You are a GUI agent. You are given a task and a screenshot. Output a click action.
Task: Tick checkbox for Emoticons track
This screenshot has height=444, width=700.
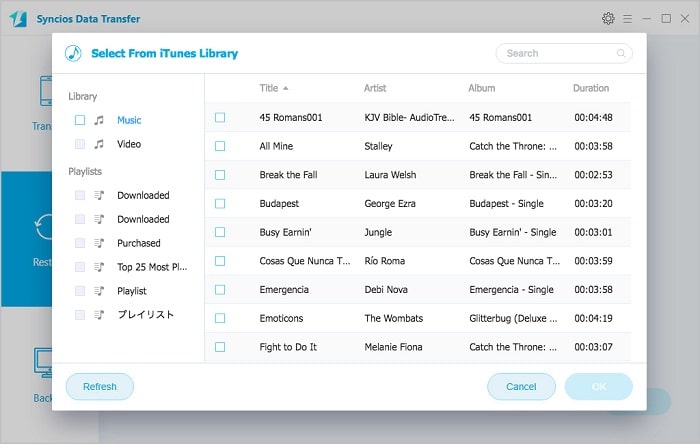tap(220, 318)
